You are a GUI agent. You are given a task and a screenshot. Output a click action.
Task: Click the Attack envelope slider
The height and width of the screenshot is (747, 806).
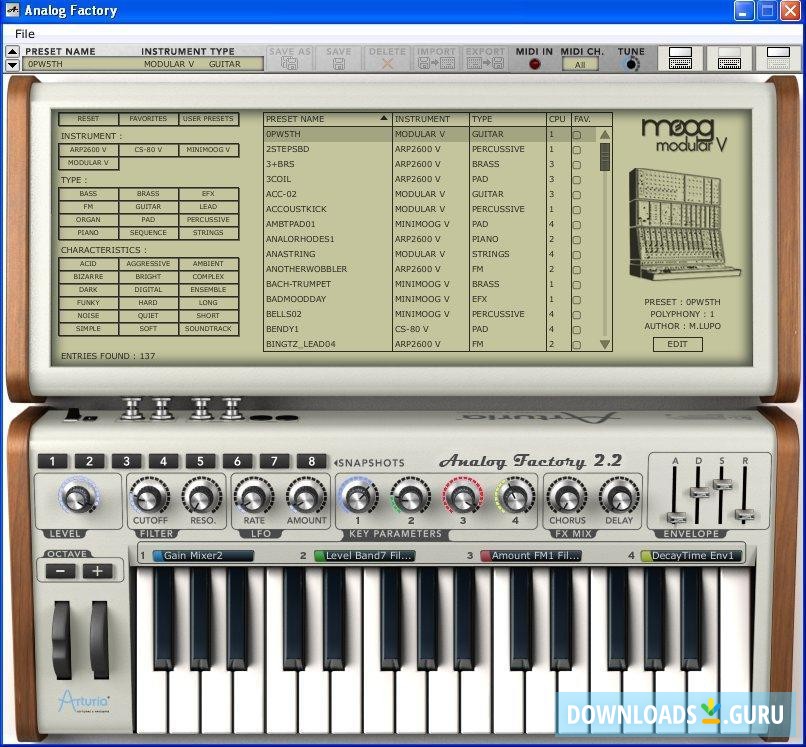click(x=677, y=517)
